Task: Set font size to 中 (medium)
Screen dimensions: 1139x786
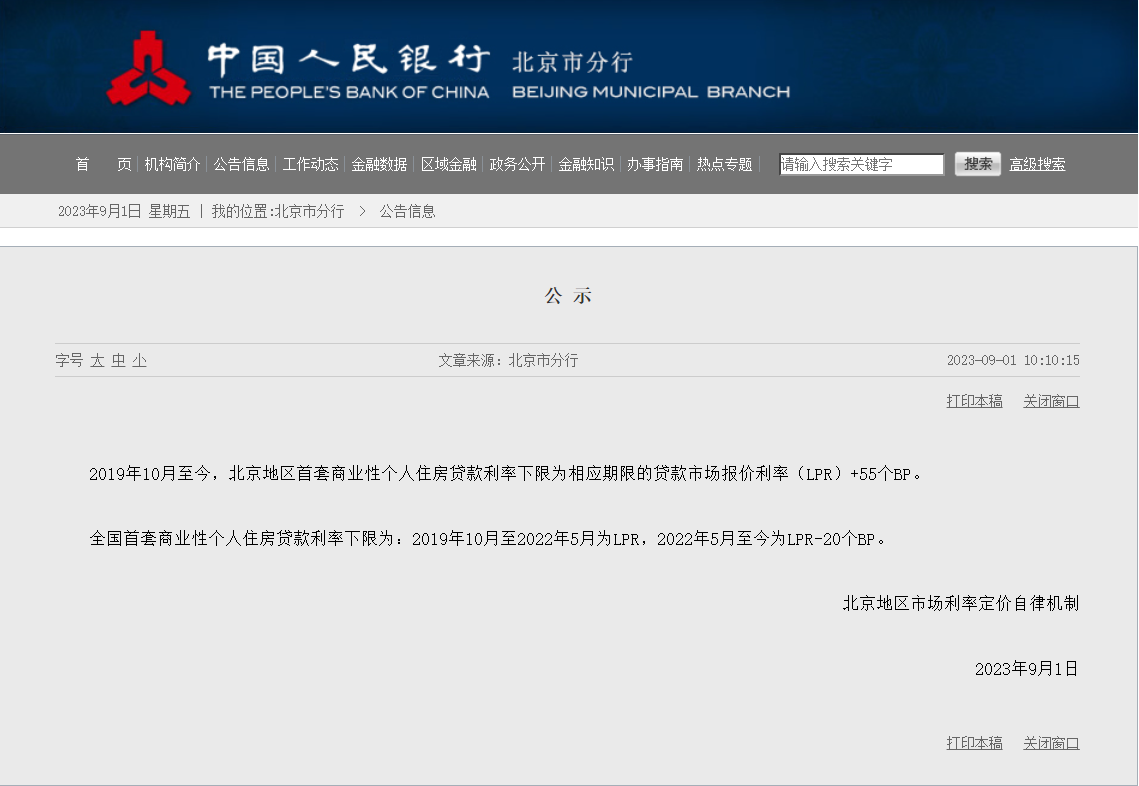Action: pyautogui.click(x=118, y=360)
